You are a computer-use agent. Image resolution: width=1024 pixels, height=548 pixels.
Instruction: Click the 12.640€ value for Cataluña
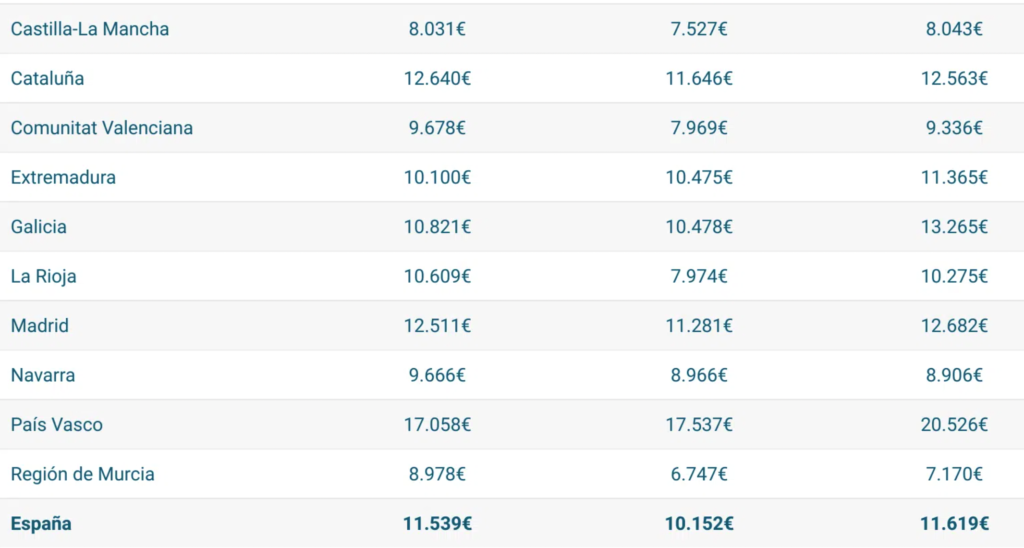pyautogui.click(x=437, y=78)
